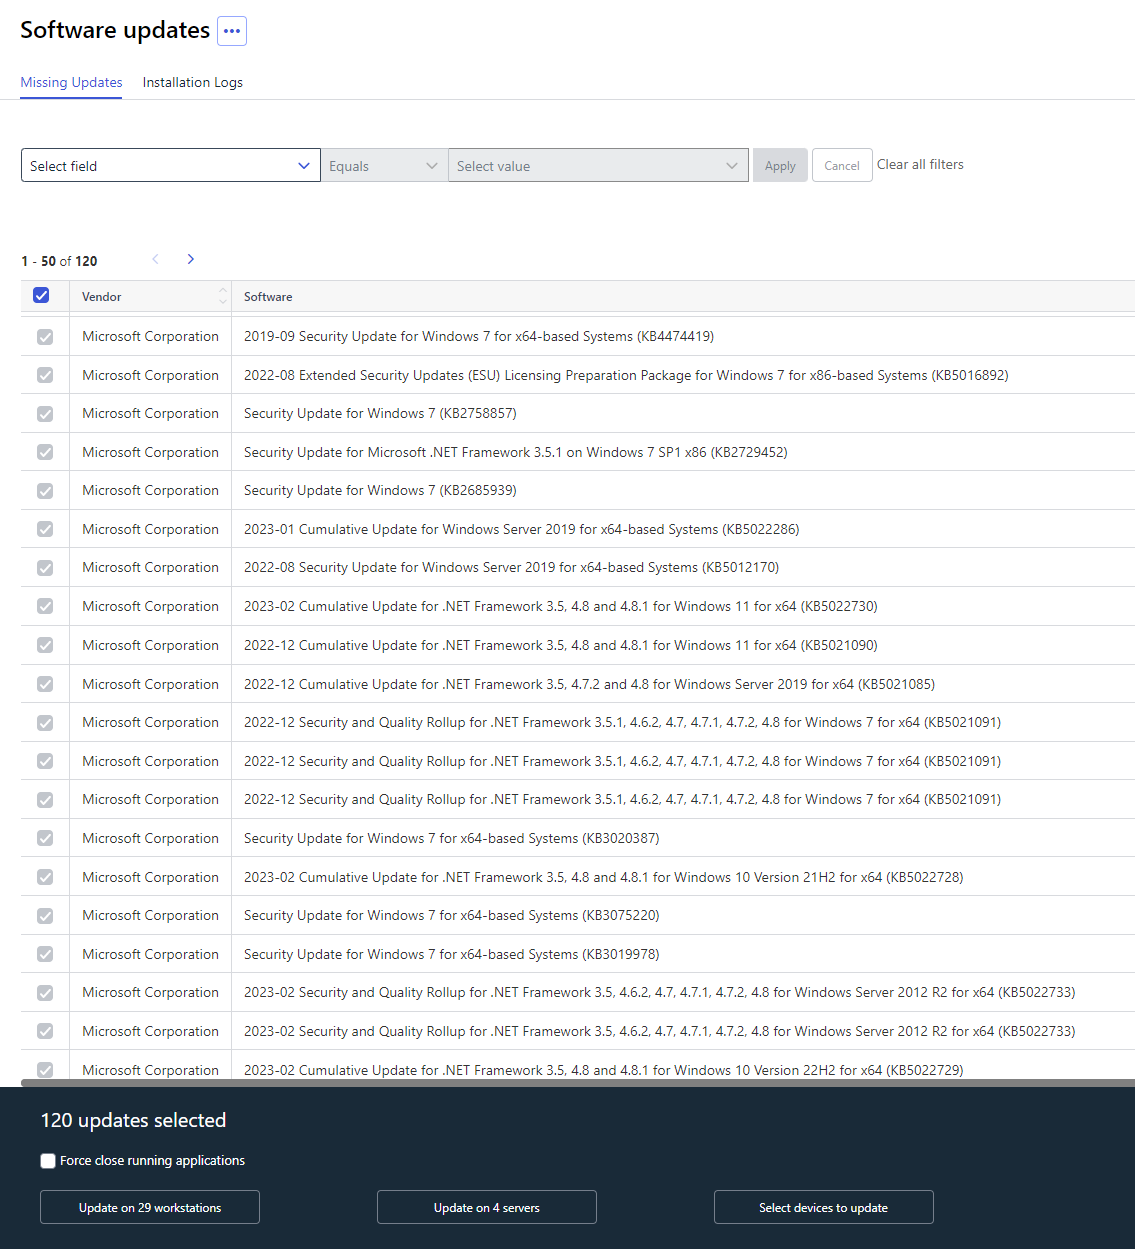
Task: Click the horizontal scrollbar under the table
Action: [x=578, y=1083]
